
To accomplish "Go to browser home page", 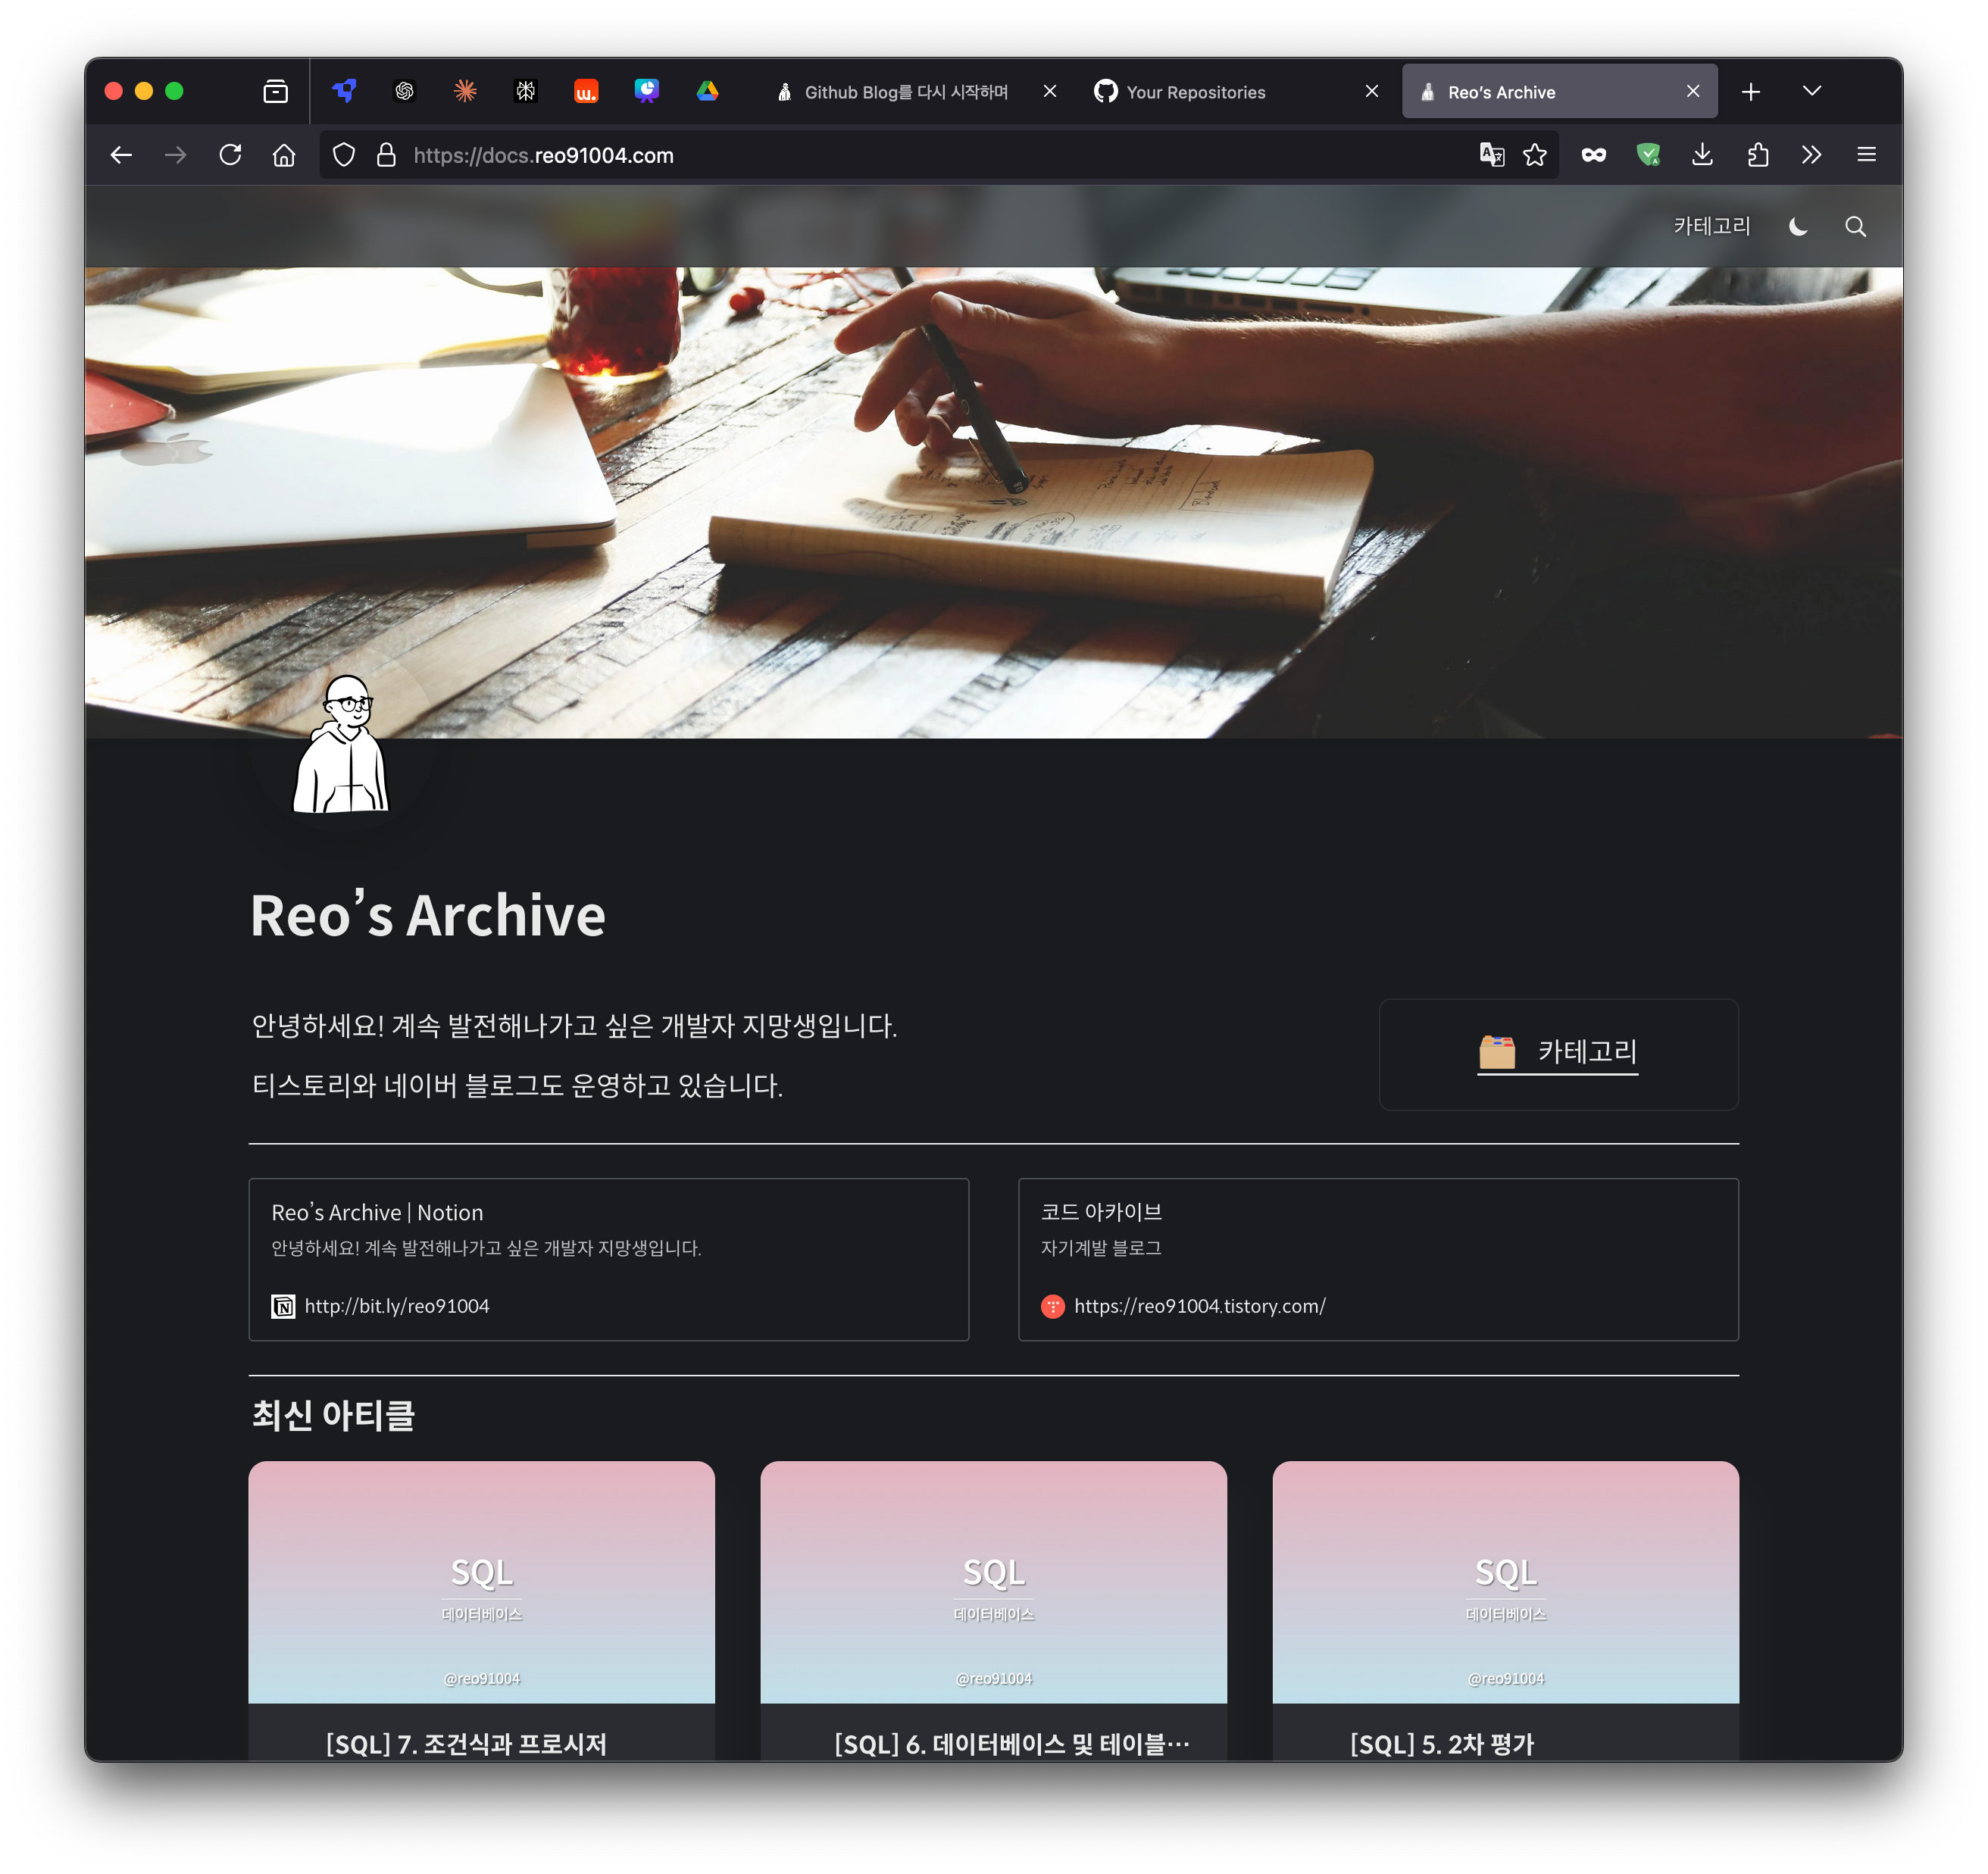I will click(284, 155).
